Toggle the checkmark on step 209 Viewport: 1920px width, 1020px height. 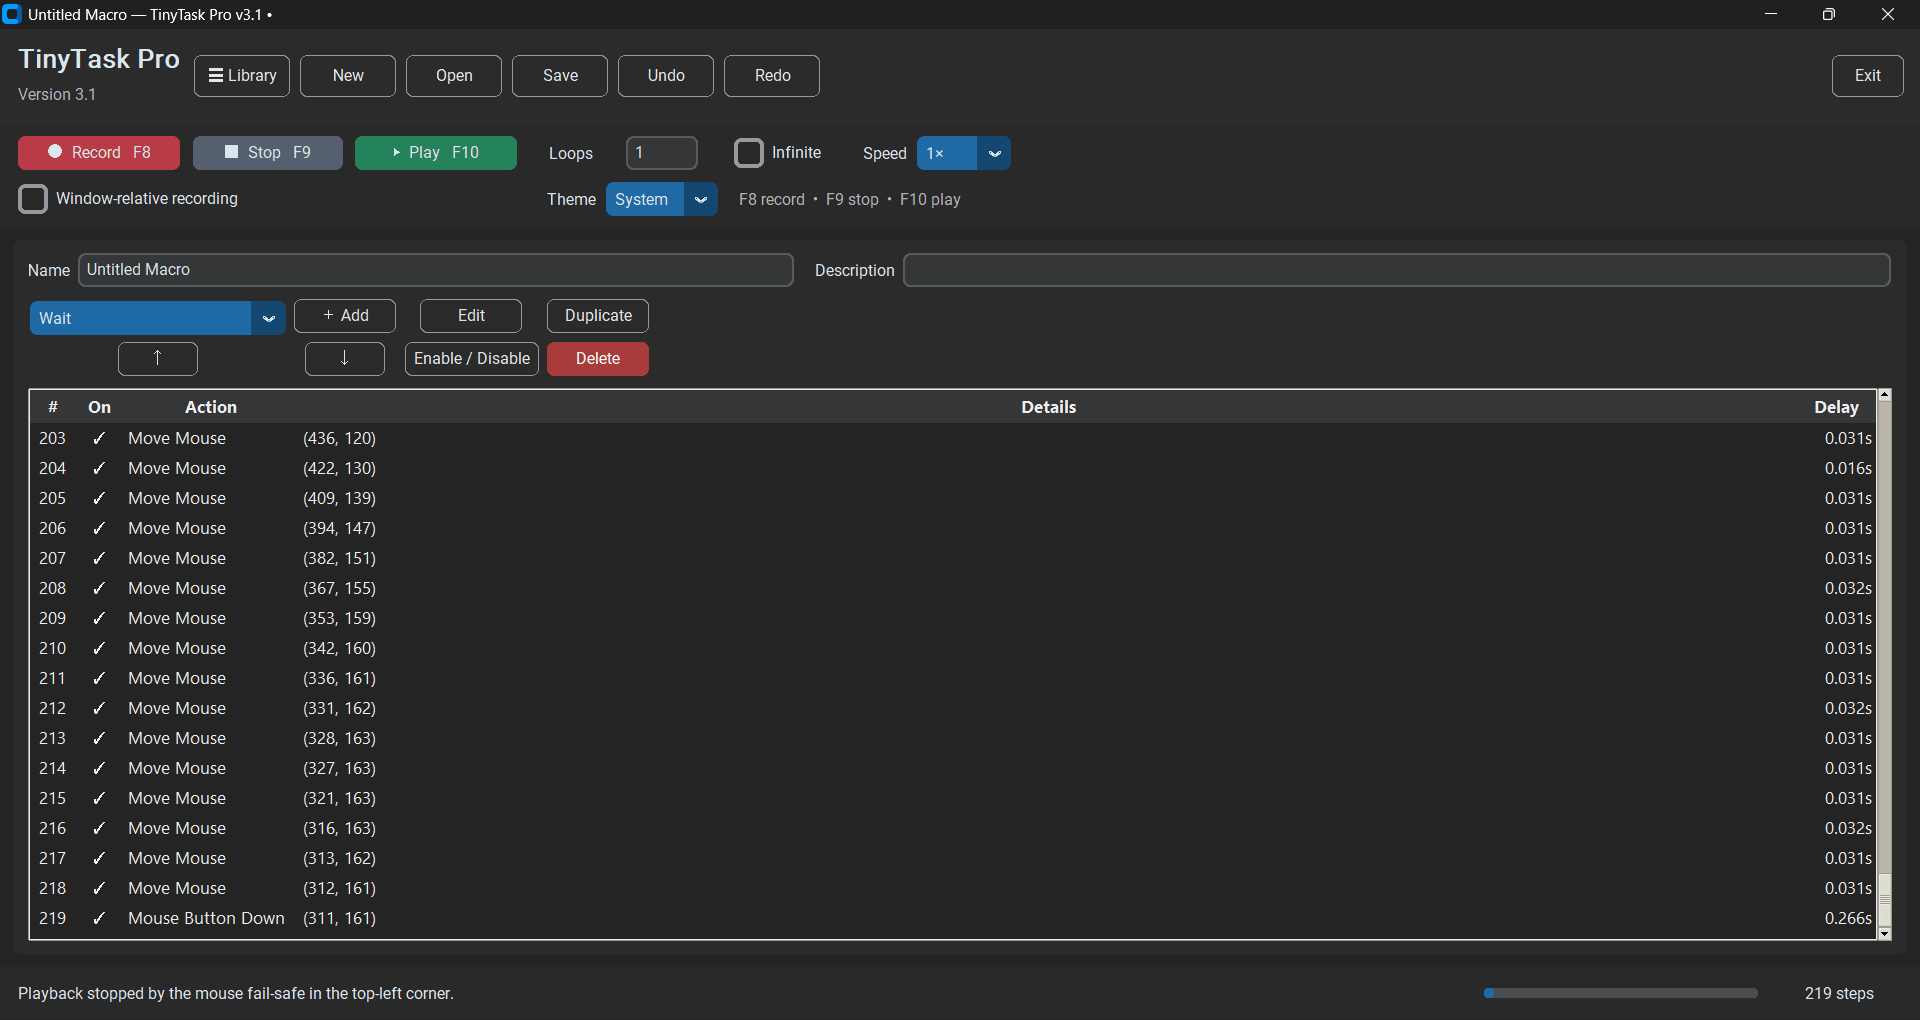coord(99,618)
